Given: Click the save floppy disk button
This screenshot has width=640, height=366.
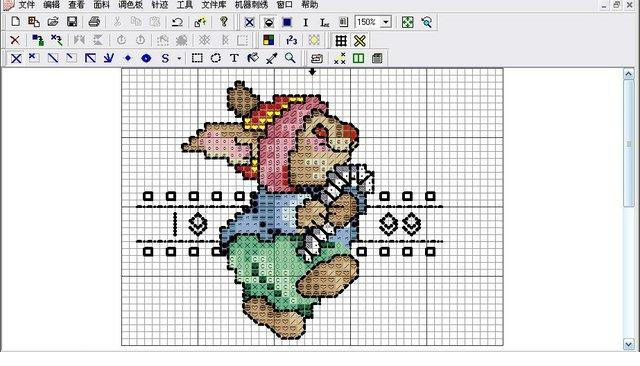Looking at the screenshot, I should click(72, 22).
